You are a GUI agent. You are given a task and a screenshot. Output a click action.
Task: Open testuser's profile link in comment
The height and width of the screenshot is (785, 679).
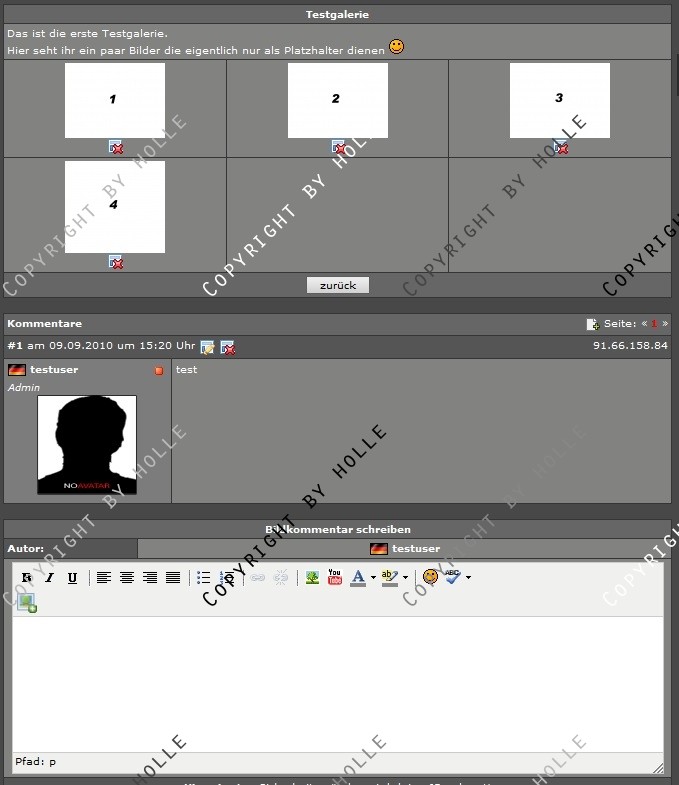54,370
